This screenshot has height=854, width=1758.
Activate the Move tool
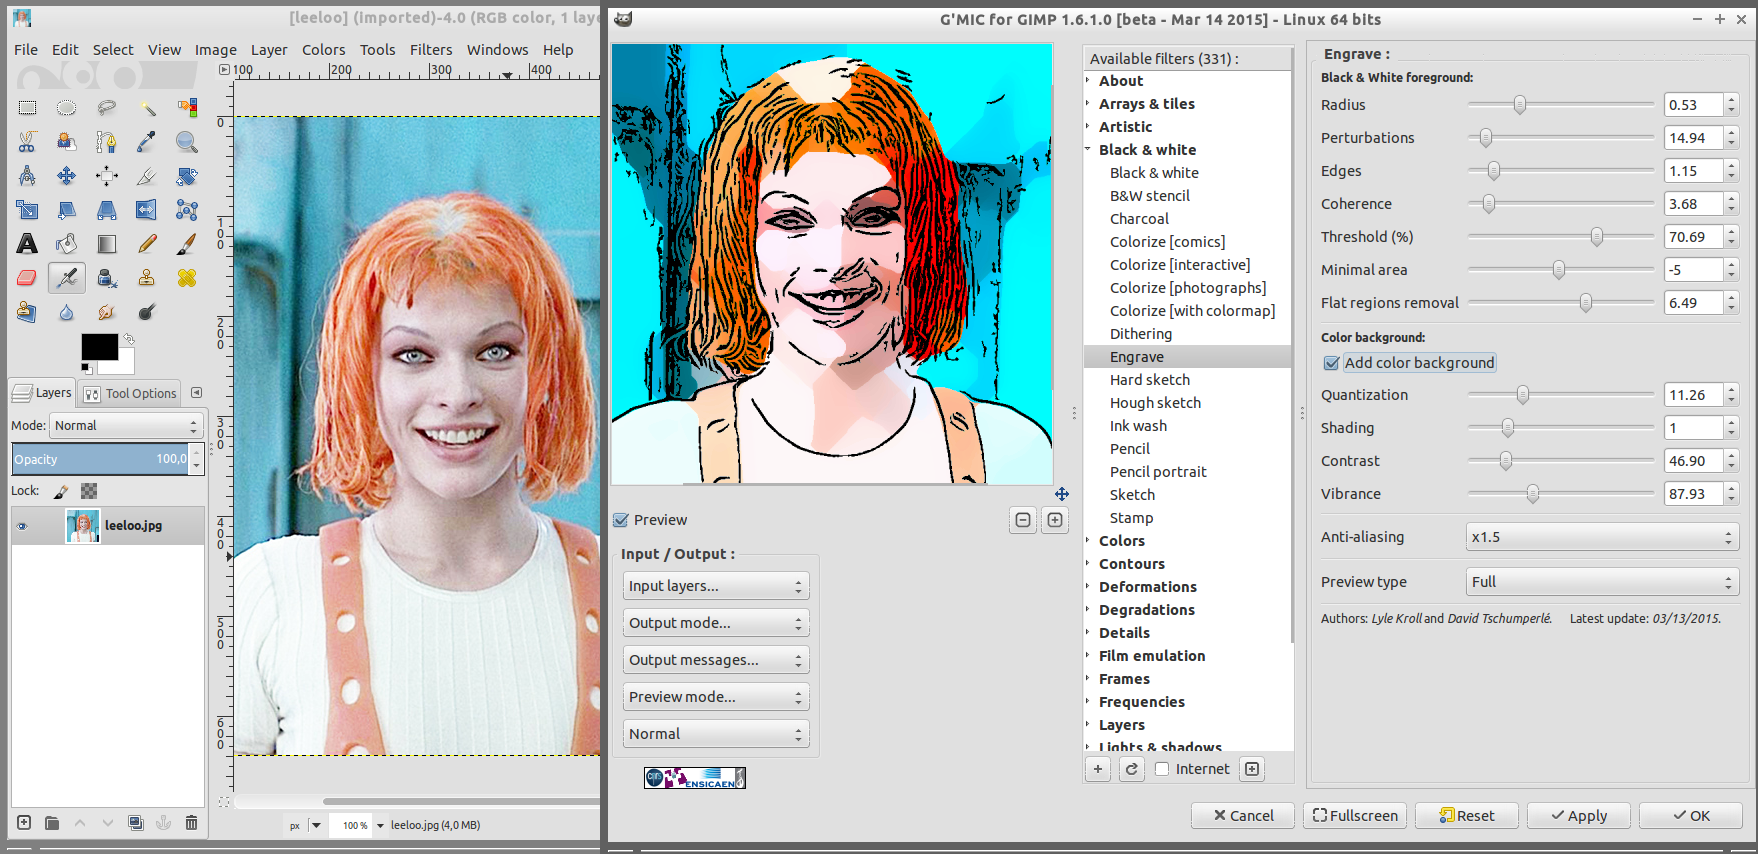pos(66,176)
